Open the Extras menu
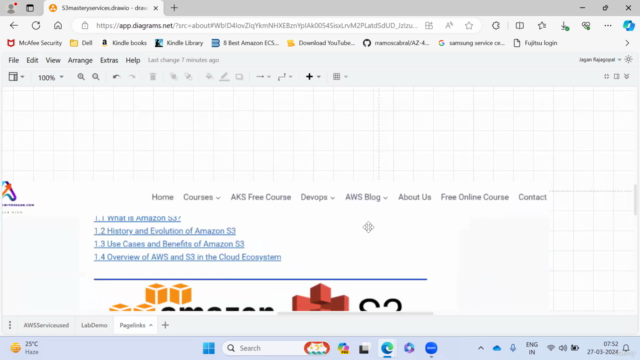Screen dimensions: 640x360 (109, 60)
